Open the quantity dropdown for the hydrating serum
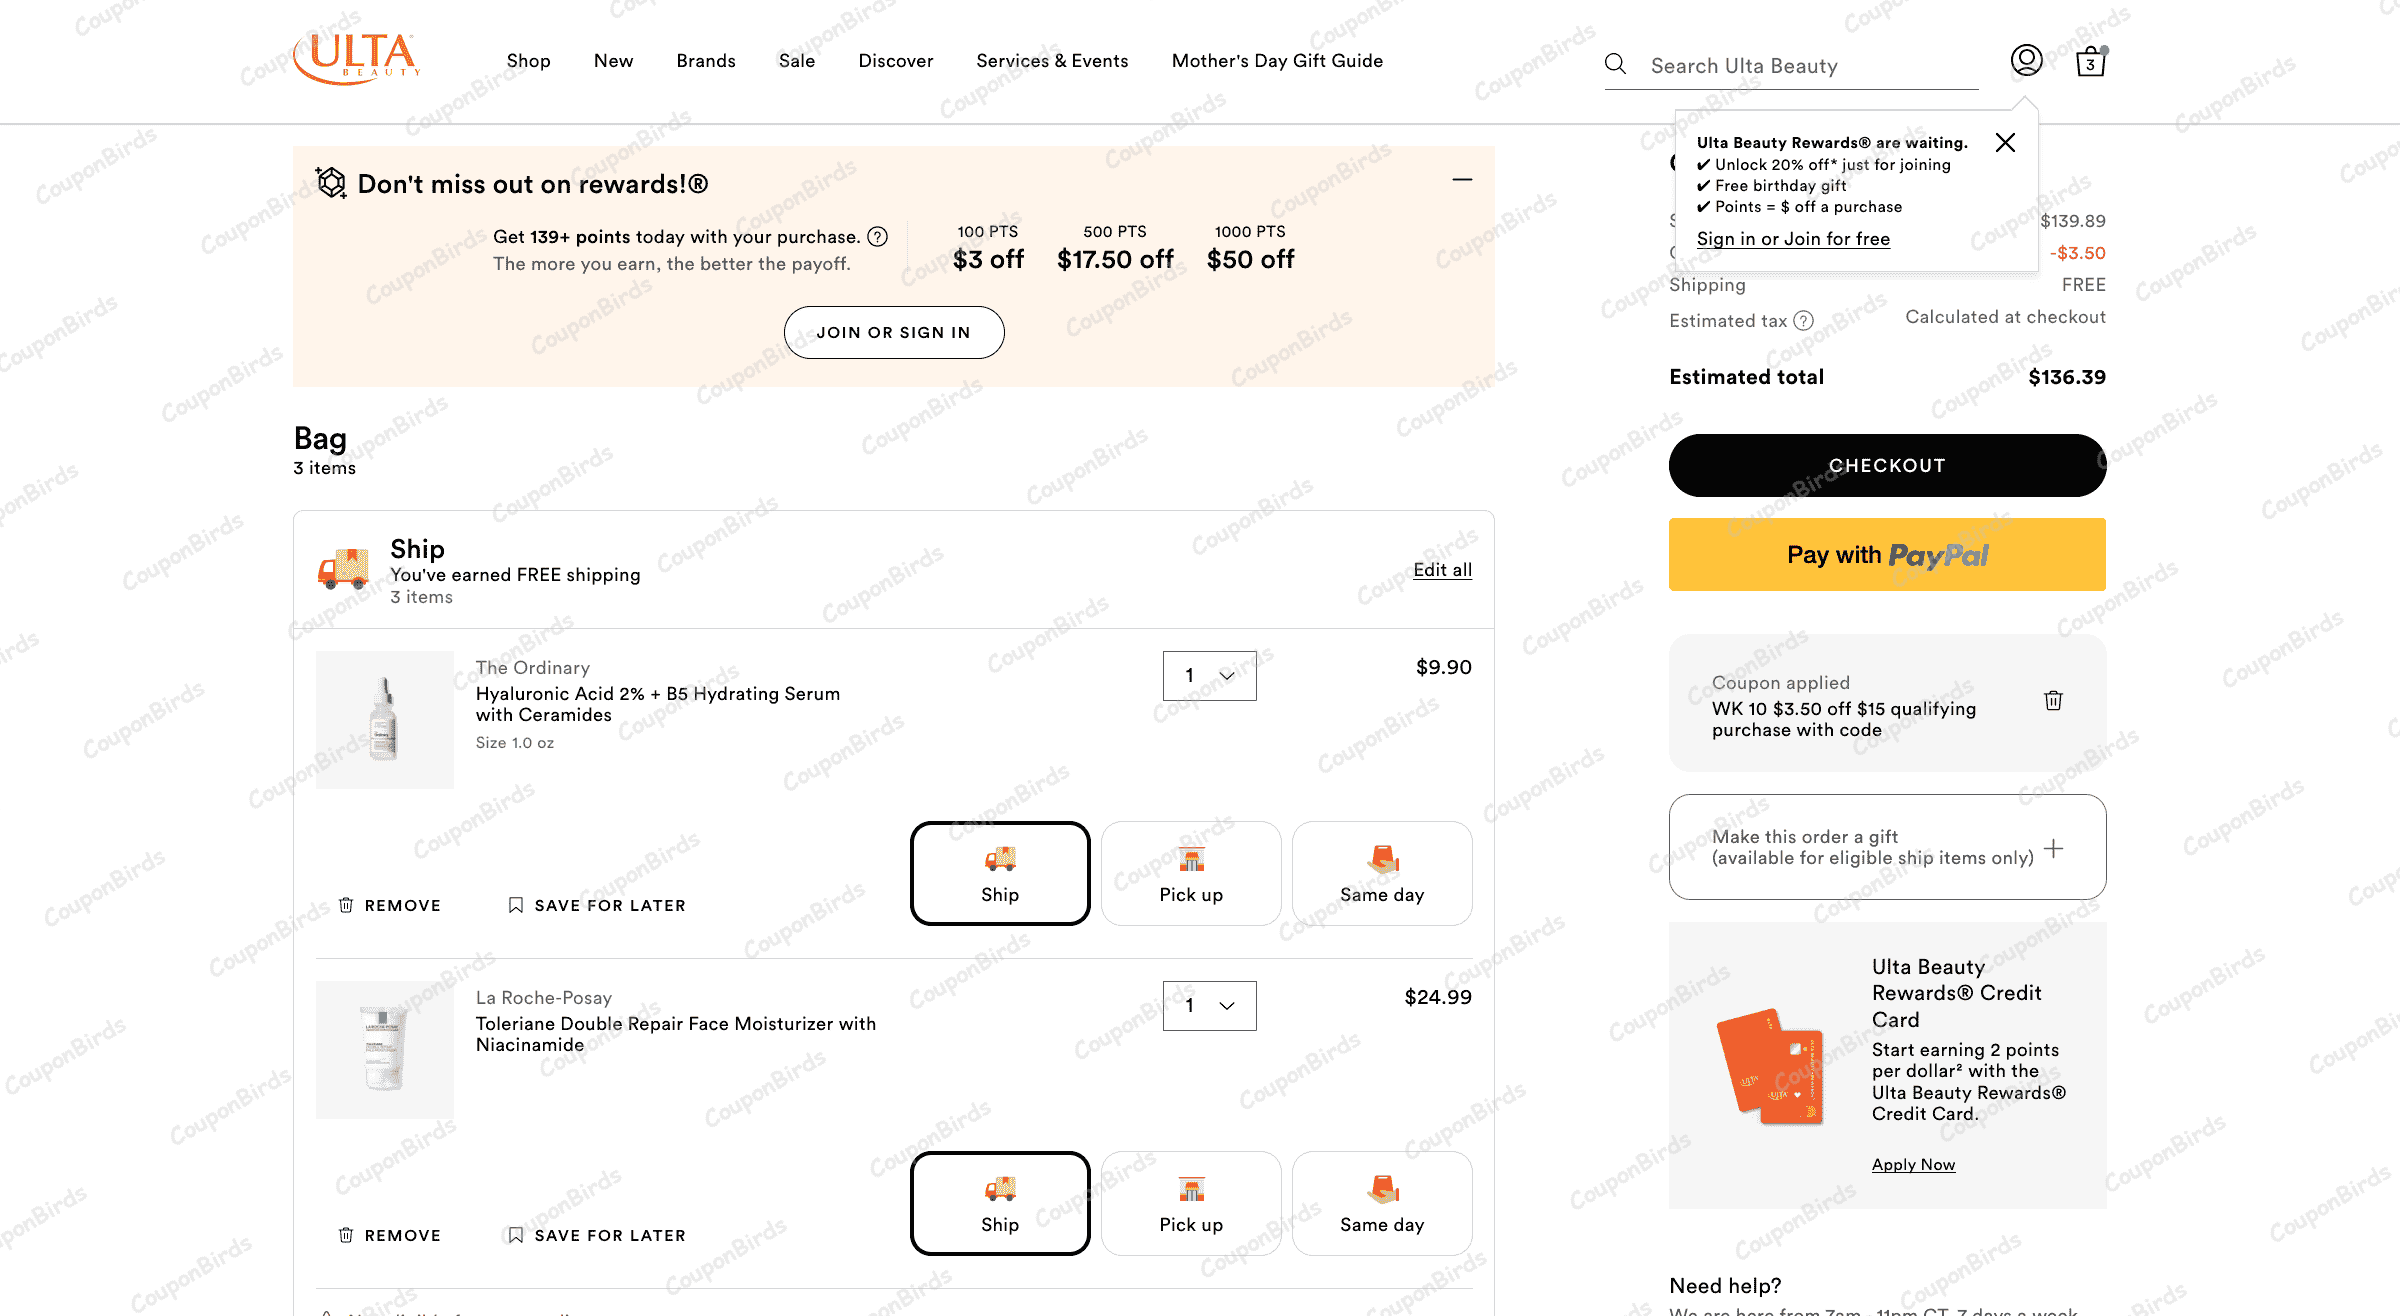This screenshot has width=2400, height=1316. click(x=1209, y=675)
